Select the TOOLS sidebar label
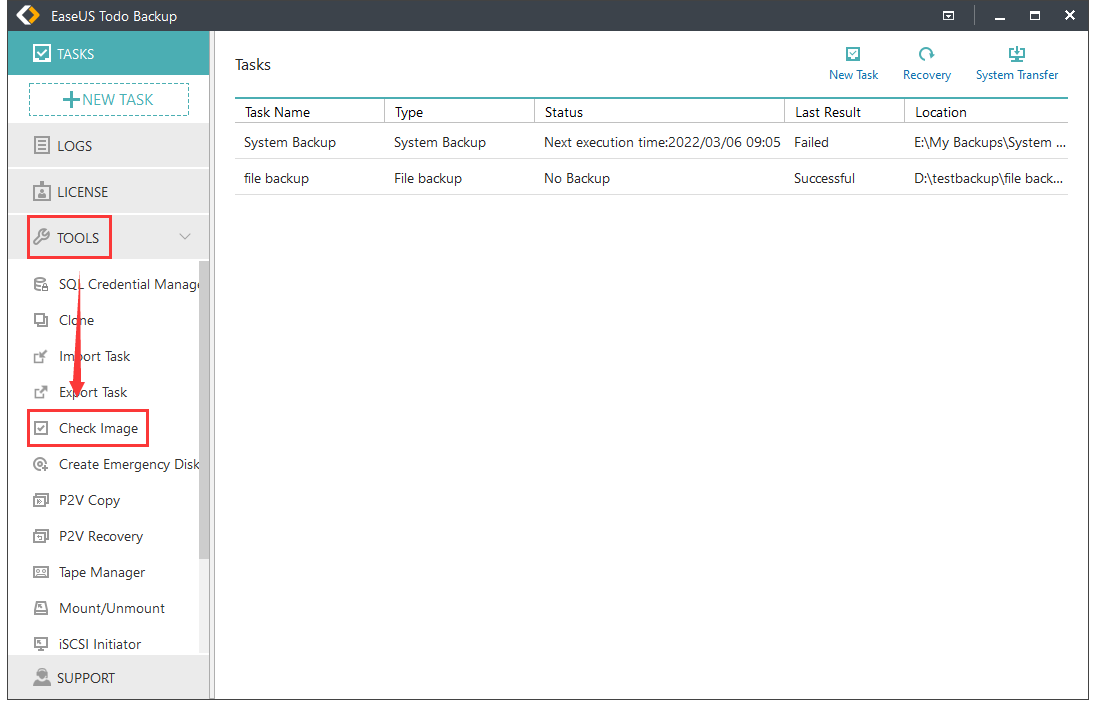This screenshot has width=1096, height=707. pos(78,238)
